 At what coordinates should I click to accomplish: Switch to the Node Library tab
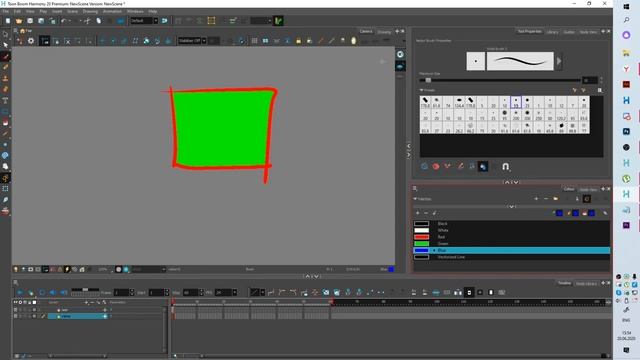(x=587, y=284)
